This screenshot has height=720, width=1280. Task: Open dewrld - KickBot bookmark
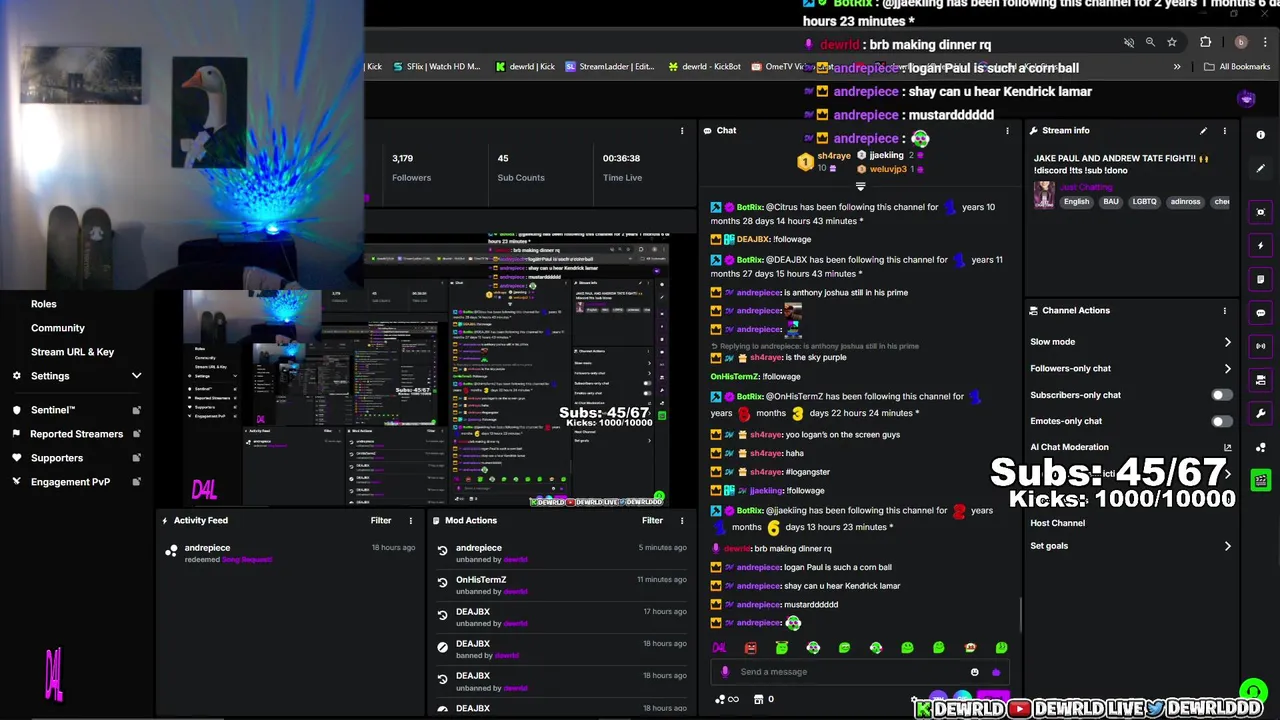tap(705, 67)
